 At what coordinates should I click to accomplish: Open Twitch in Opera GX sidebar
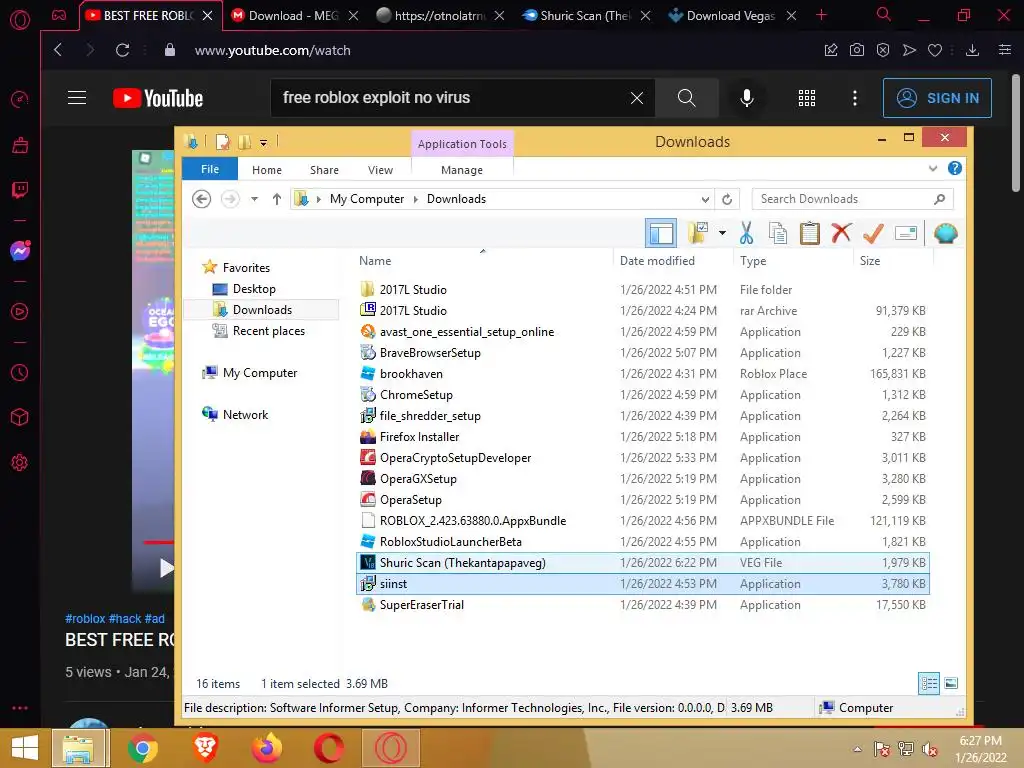pyautogui.click(x=20, y=190)
